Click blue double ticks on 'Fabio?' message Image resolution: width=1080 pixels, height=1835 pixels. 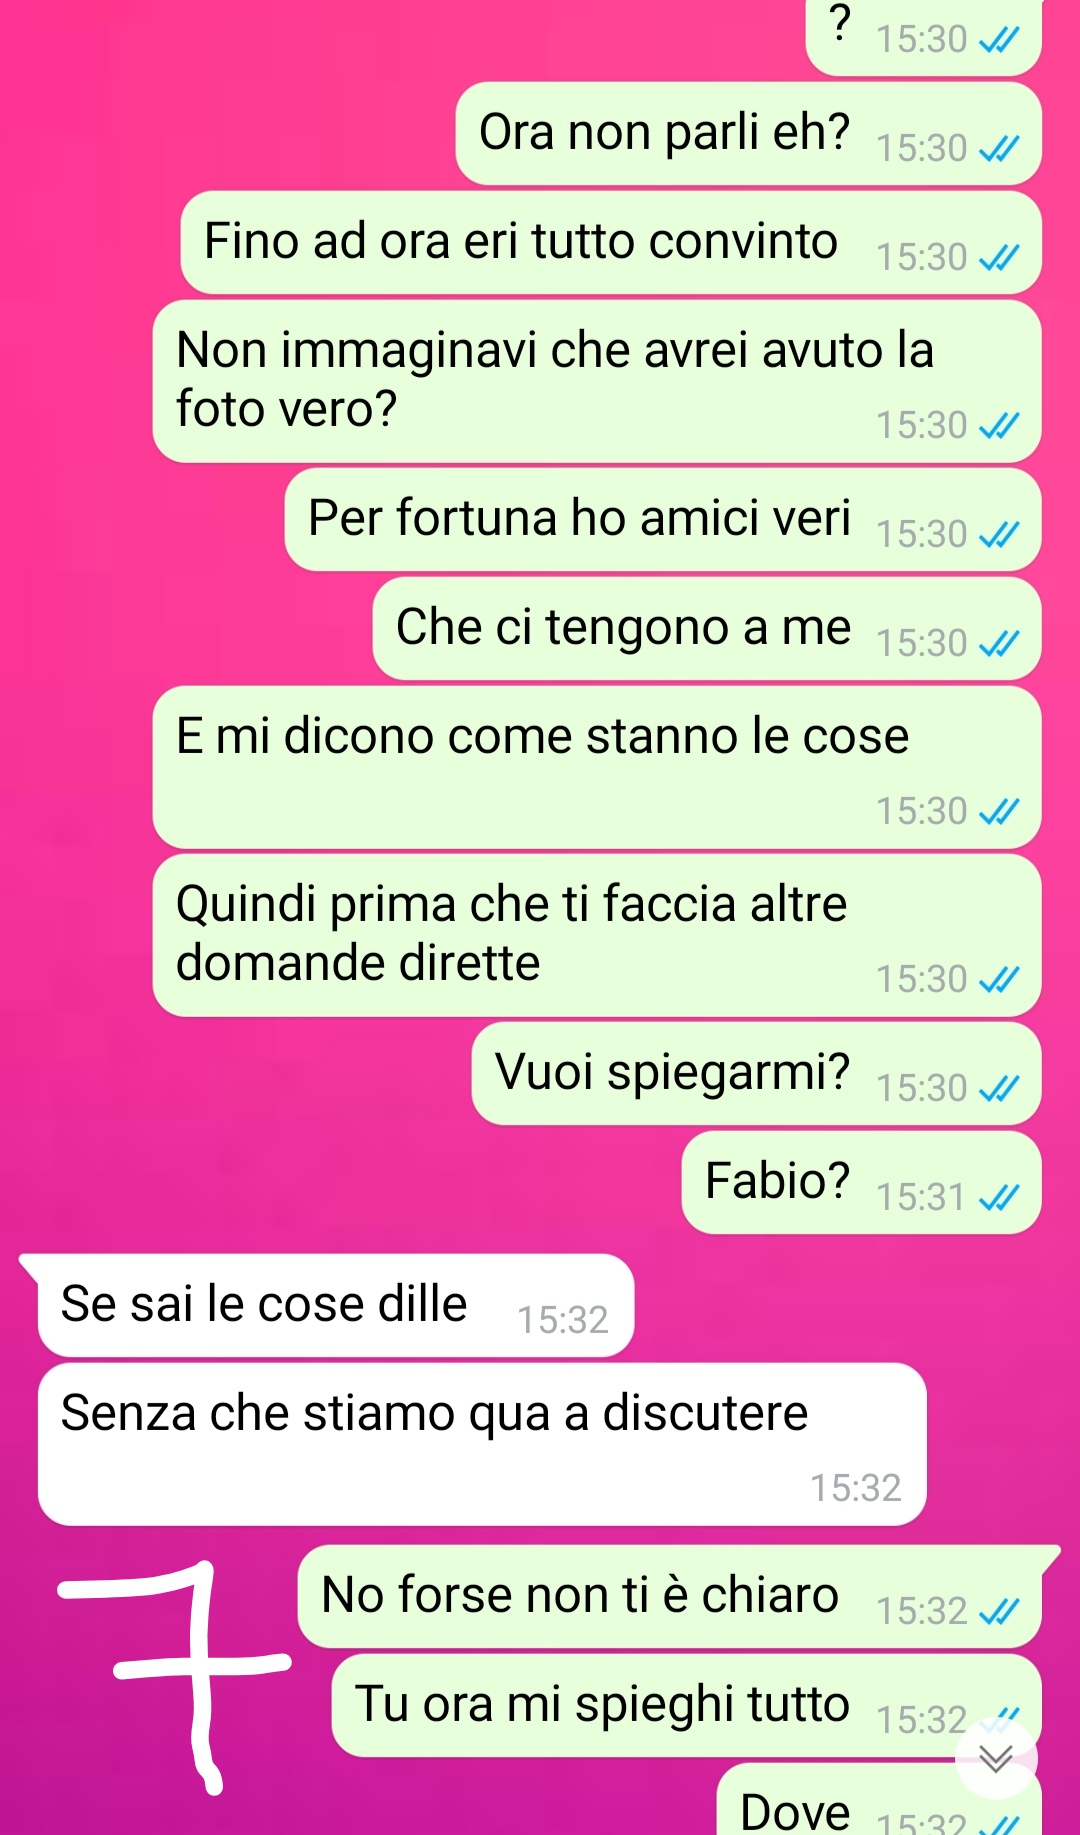click(998, 1197)
